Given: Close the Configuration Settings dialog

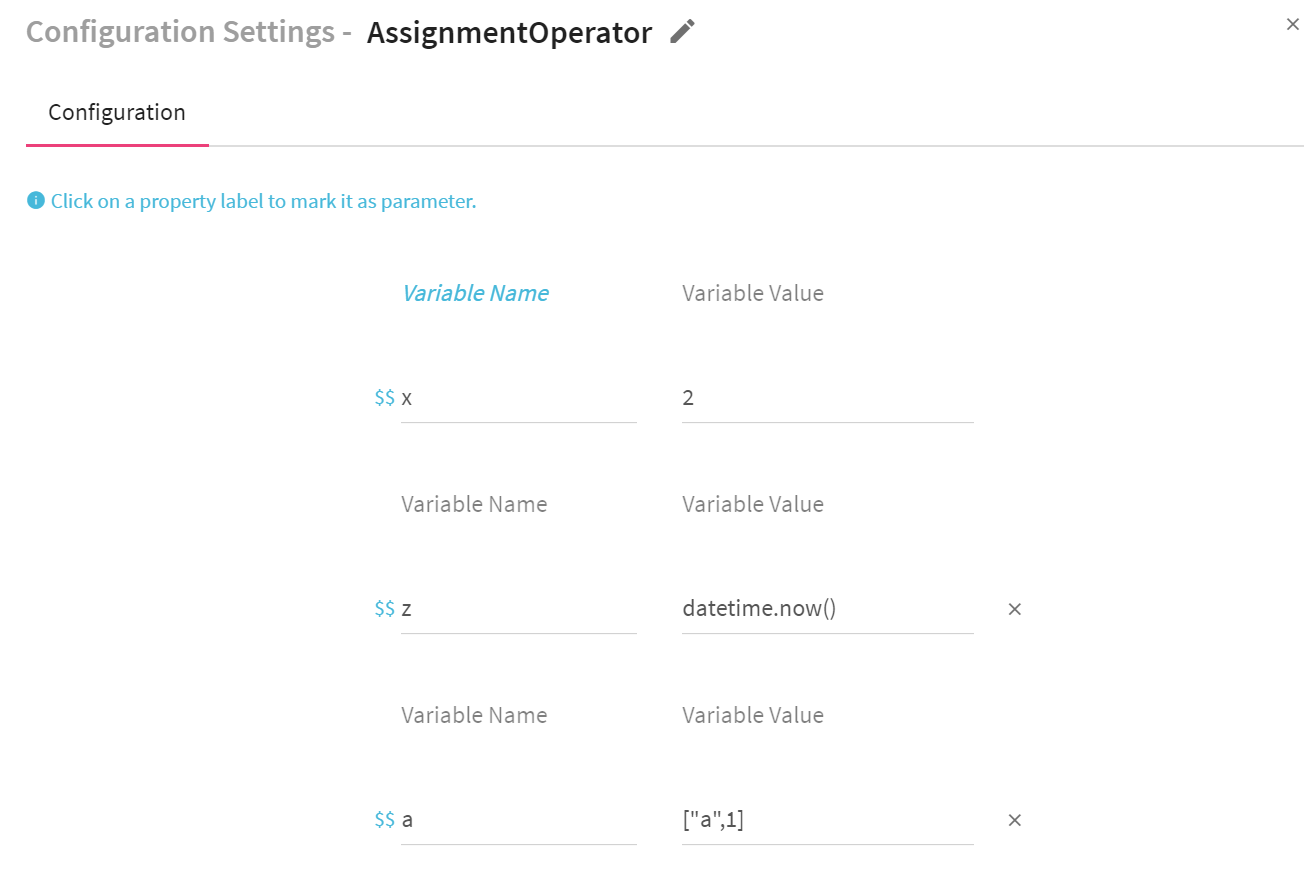Looking at the screenshot, I should tap(1292, 25).
